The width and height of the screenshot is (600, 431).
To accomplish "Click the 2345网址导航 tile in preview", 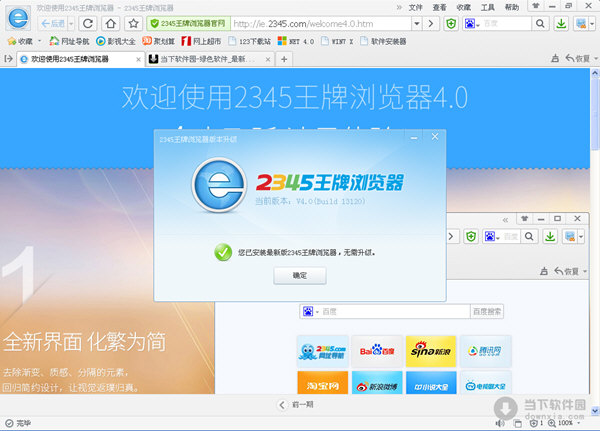I will (323, 351).
